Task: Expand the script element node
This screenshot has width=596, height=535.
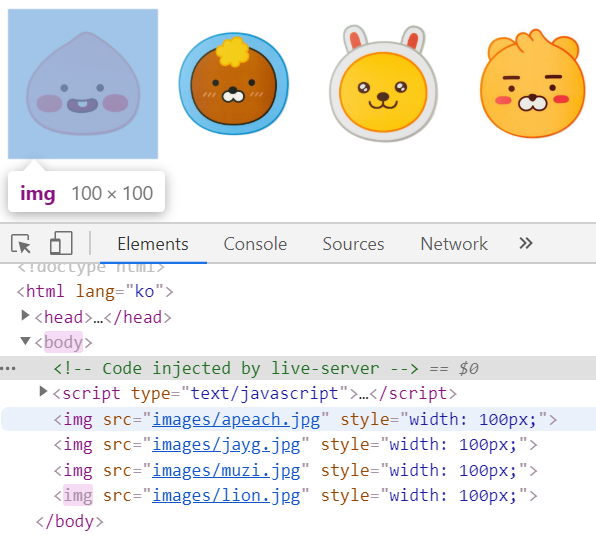Action: pyautogui.click(x=43, y=391)
